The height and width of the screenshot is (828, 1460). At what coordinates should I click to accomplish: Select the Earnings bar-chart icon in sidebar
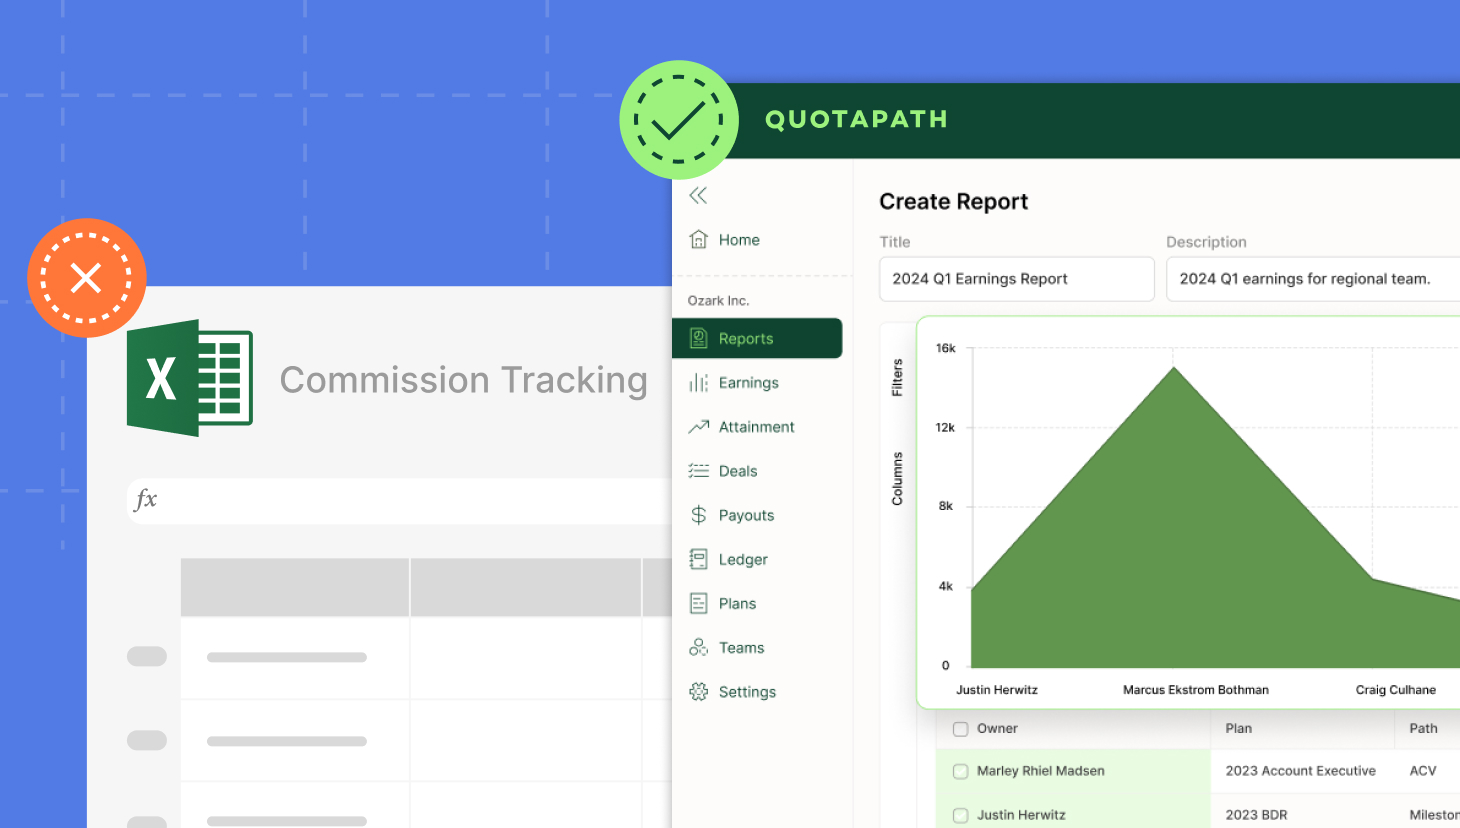697,382
